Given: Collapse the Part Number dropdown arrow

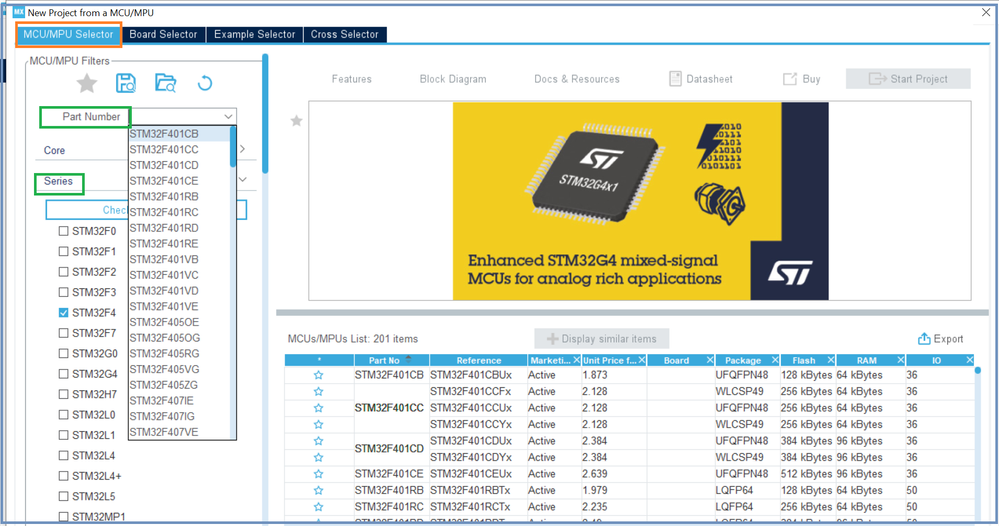Looking at the screenshot, I should 228,117.
